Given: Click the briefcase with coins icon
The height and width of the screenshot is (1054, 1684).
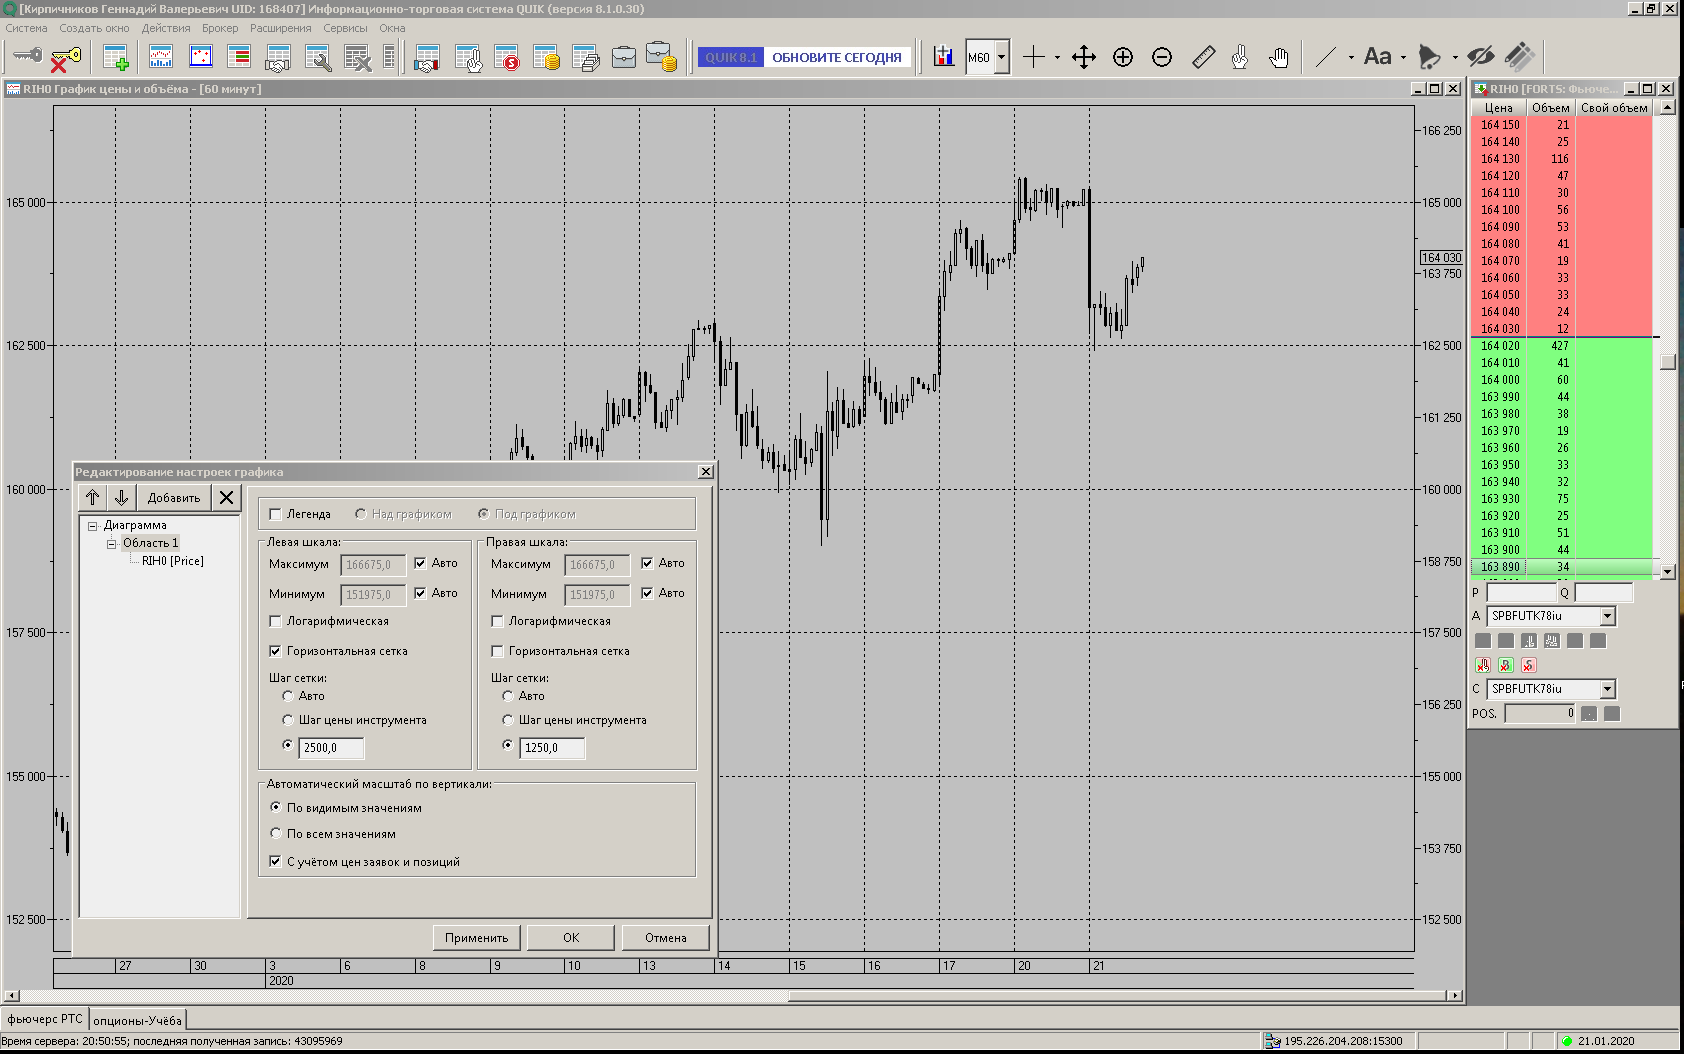Looking at the screenshot, I should tap(661, 57).
